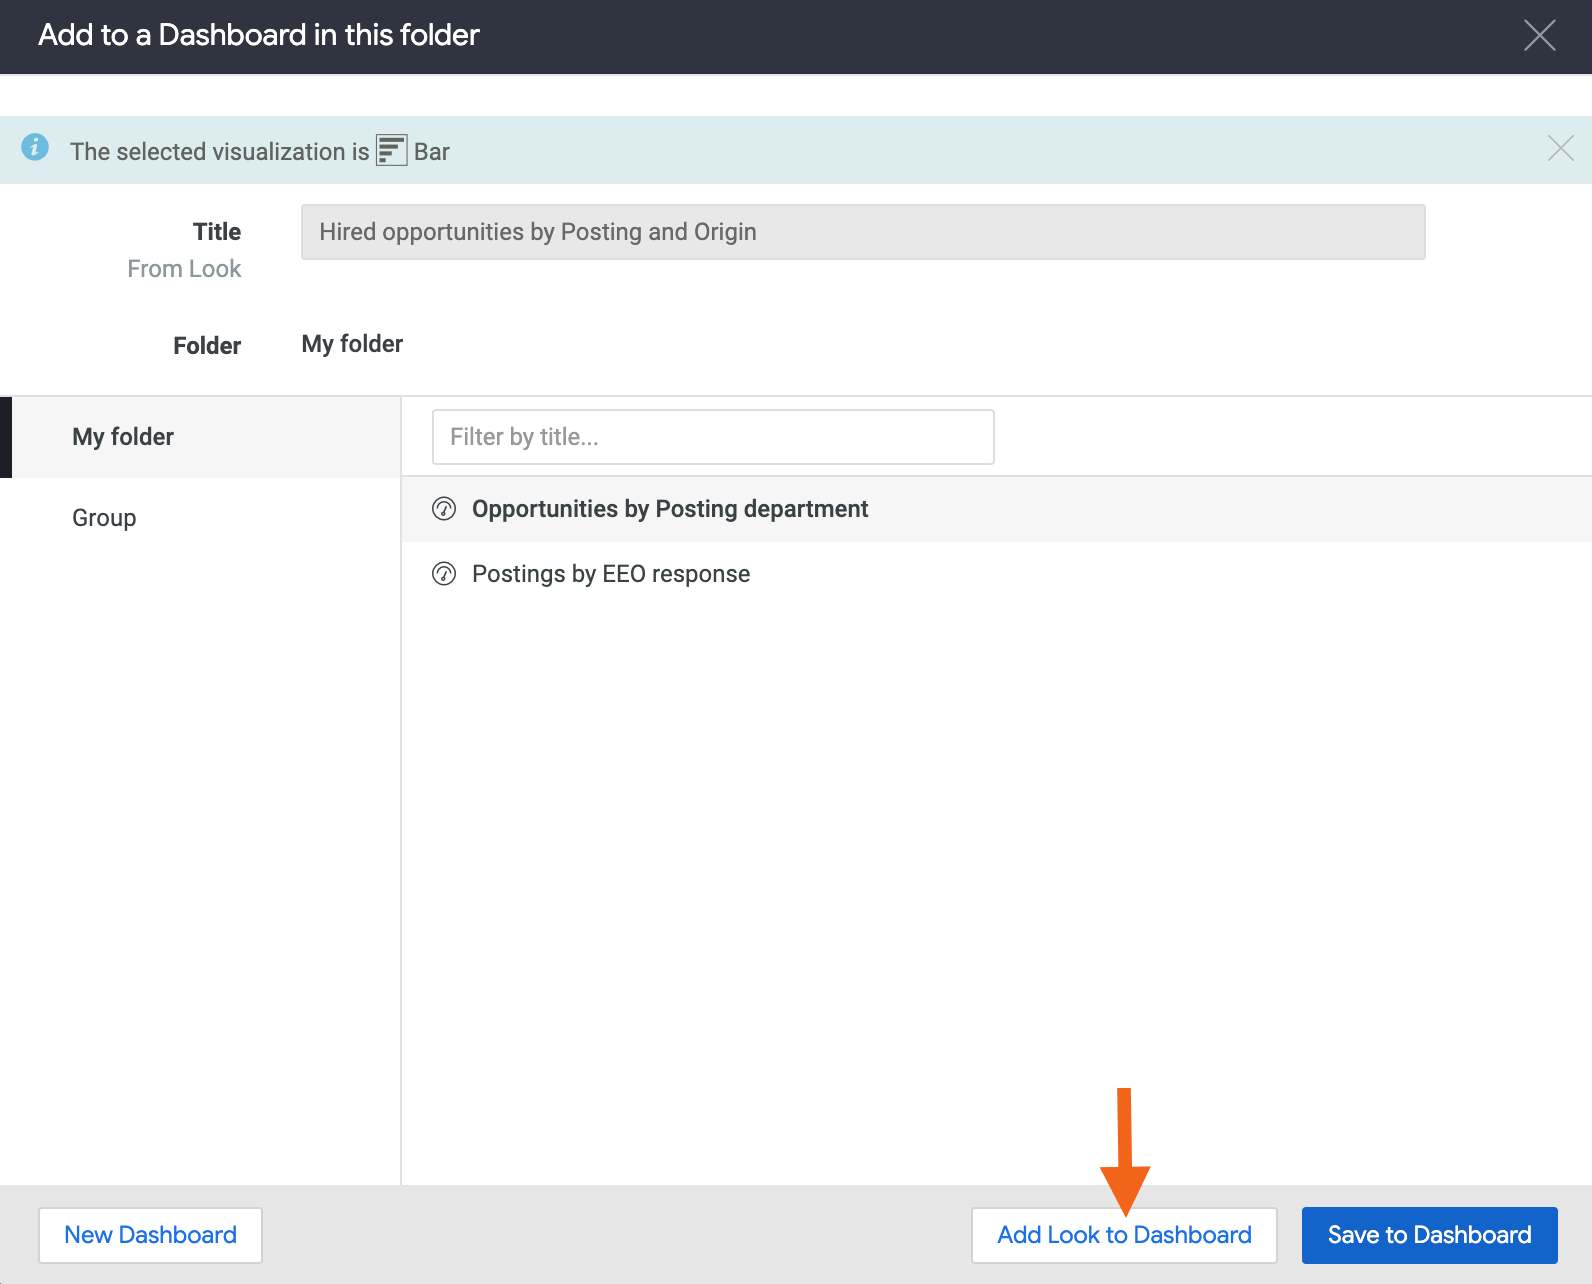Click My folder value beside Folder label
This screenshot has height=1284, width=1592.
coord(352,344)
